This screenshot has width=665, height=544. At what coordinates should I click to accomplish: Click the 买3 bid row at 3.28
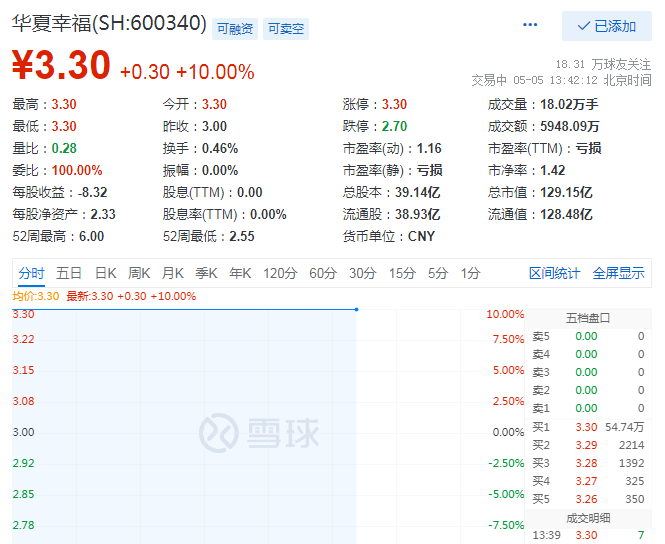click(588, 463)
